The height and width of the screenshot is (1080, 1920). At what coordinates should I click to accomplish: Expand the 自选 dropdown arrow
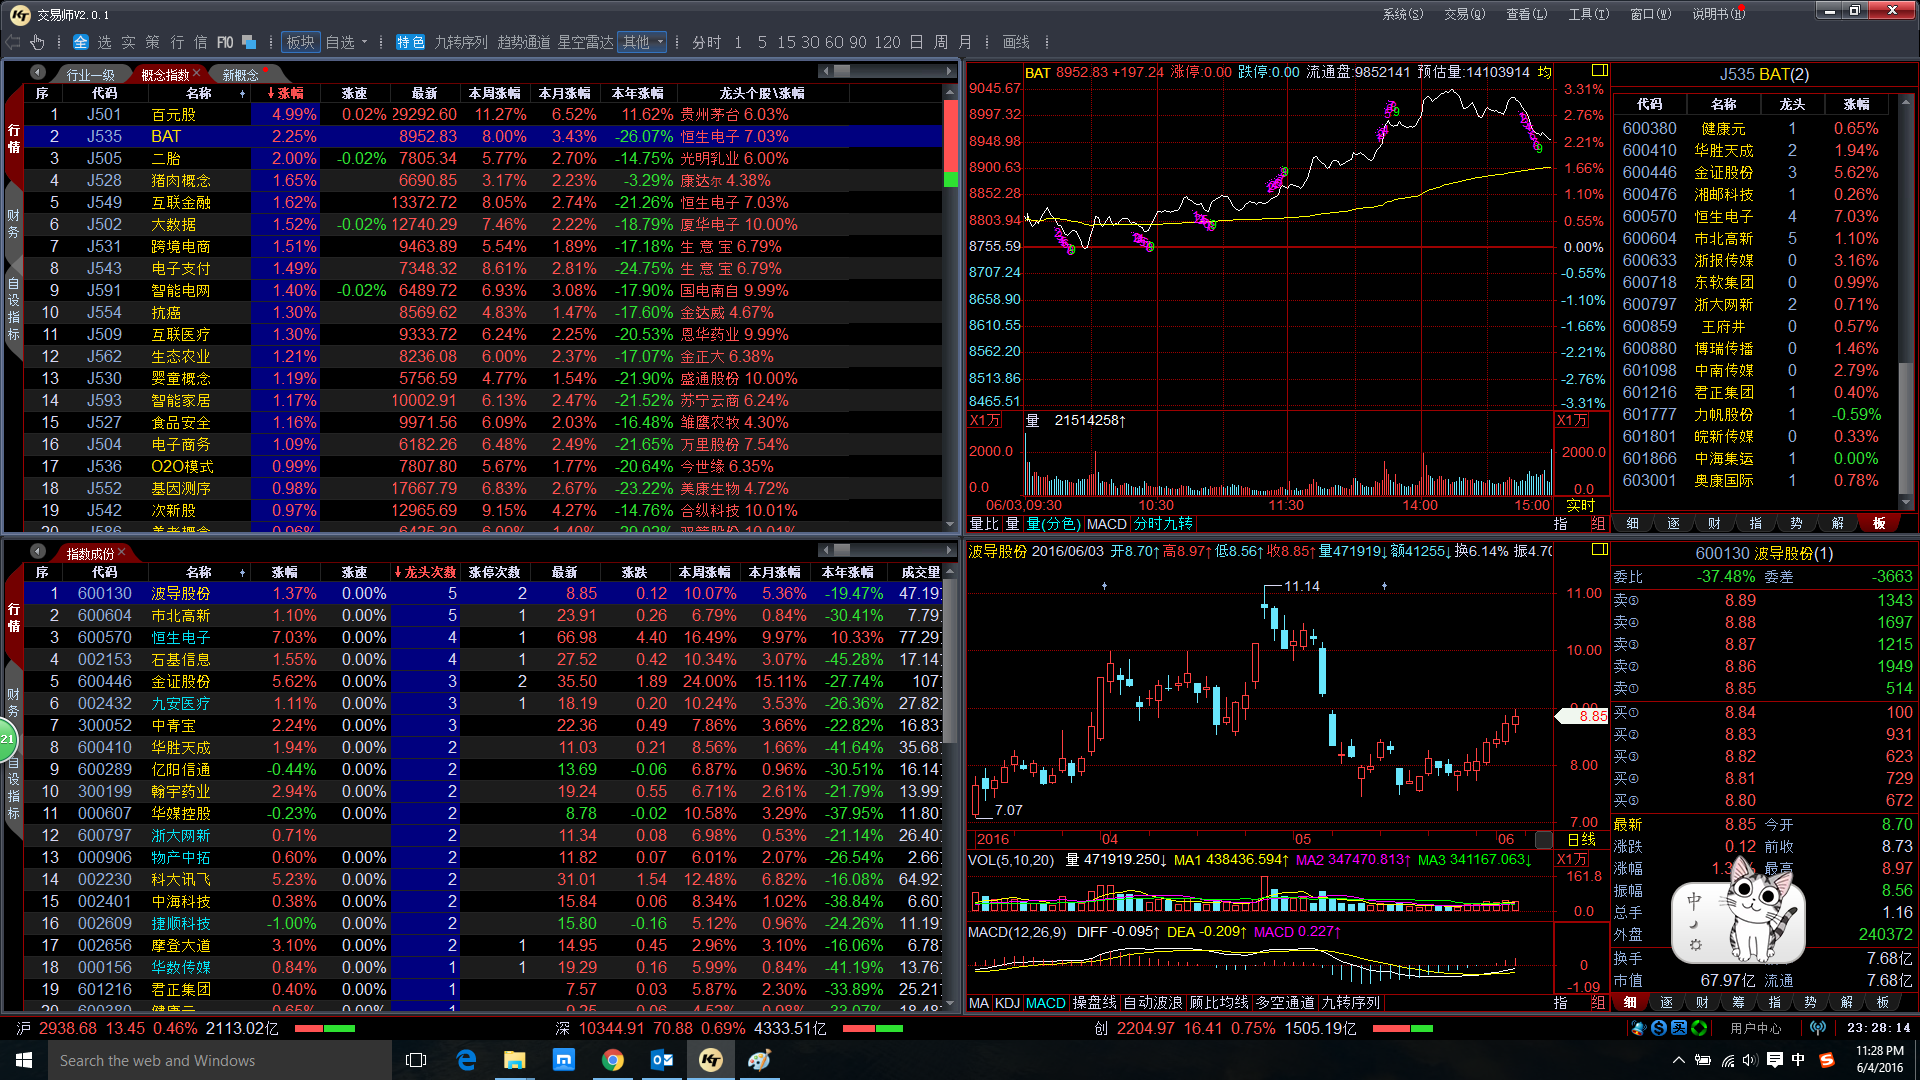364,42
